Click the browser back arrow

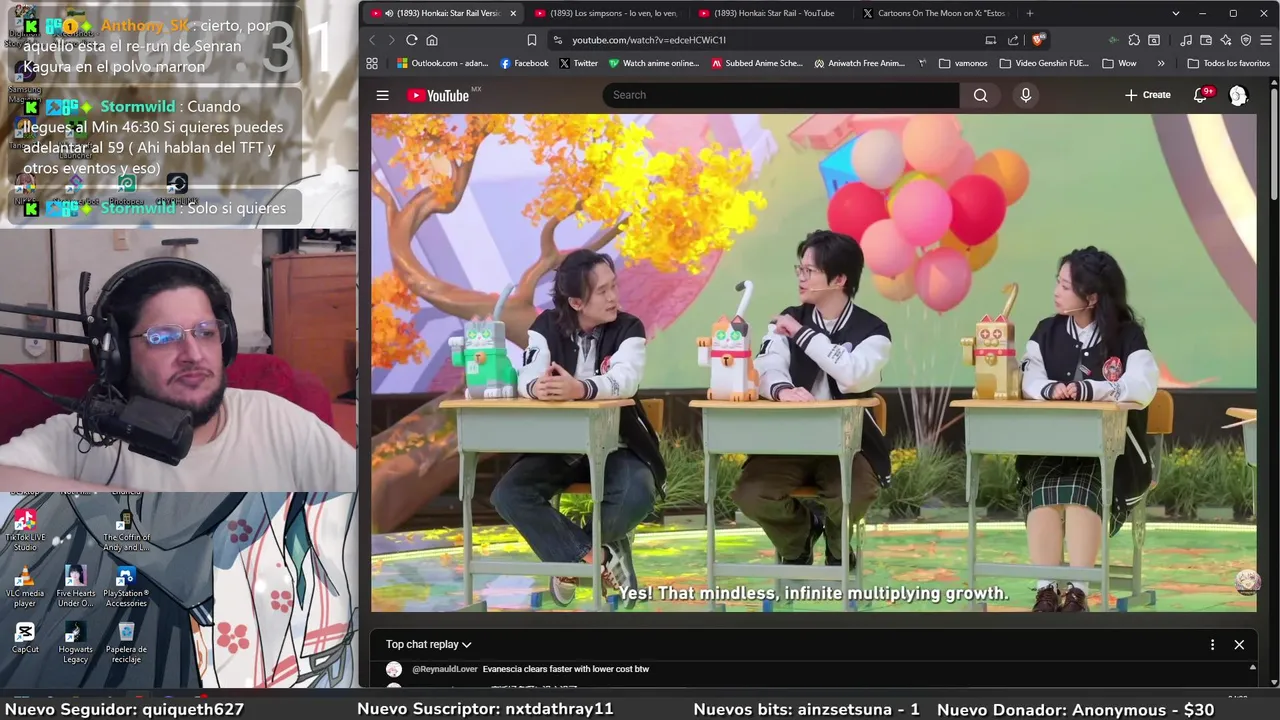click(x=372, y=40)
